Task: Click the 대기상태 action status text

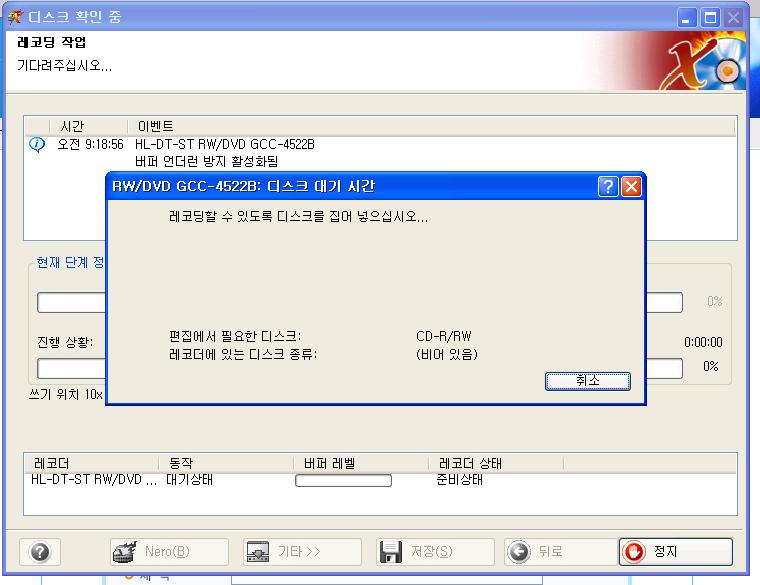Action: tap(190, 480)
